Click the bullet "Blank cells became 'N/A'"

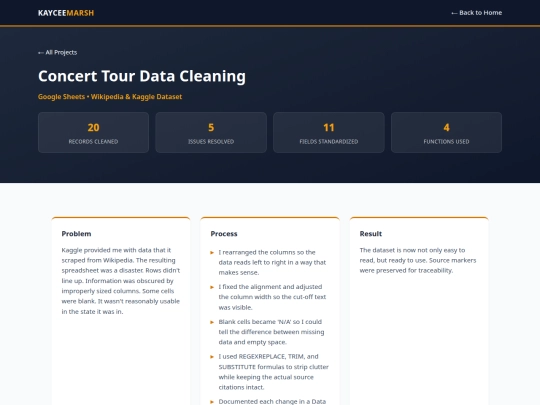point(270,332)
